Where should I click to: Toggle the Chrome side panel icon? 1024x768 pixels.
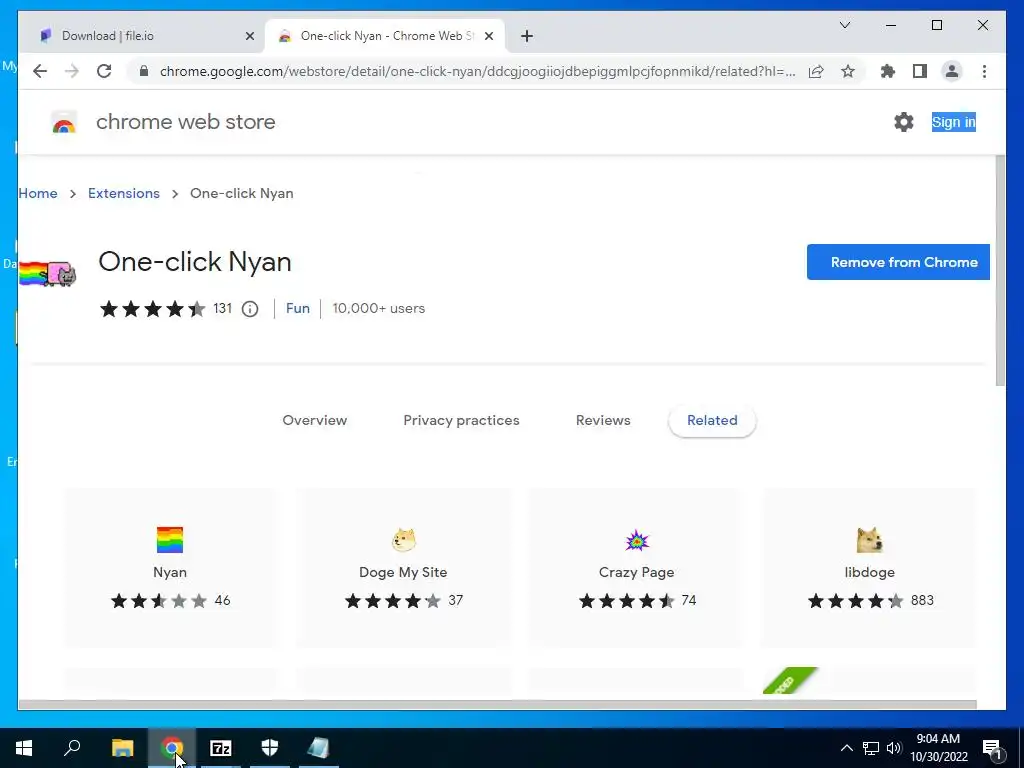[x=920, y=71]
